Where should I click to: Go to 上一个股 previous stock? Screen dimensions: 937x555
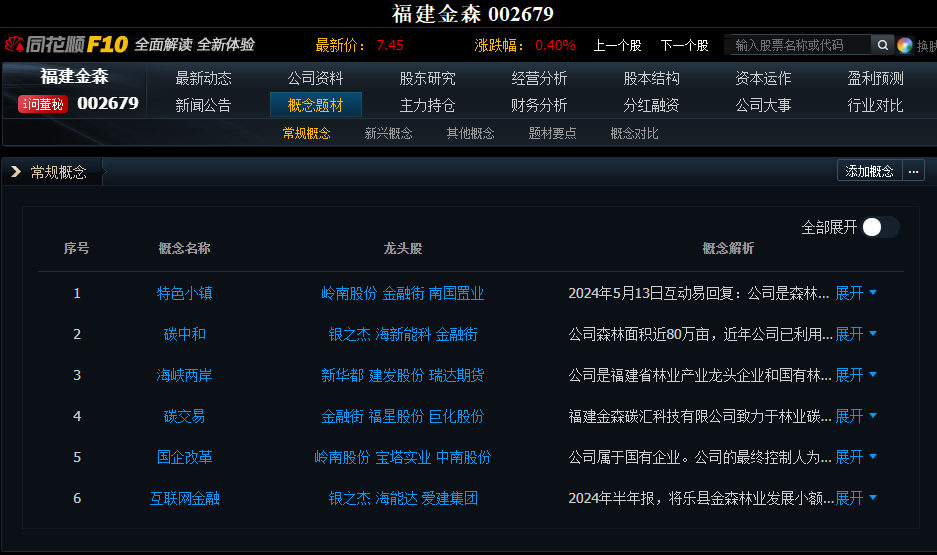[617, 45]
